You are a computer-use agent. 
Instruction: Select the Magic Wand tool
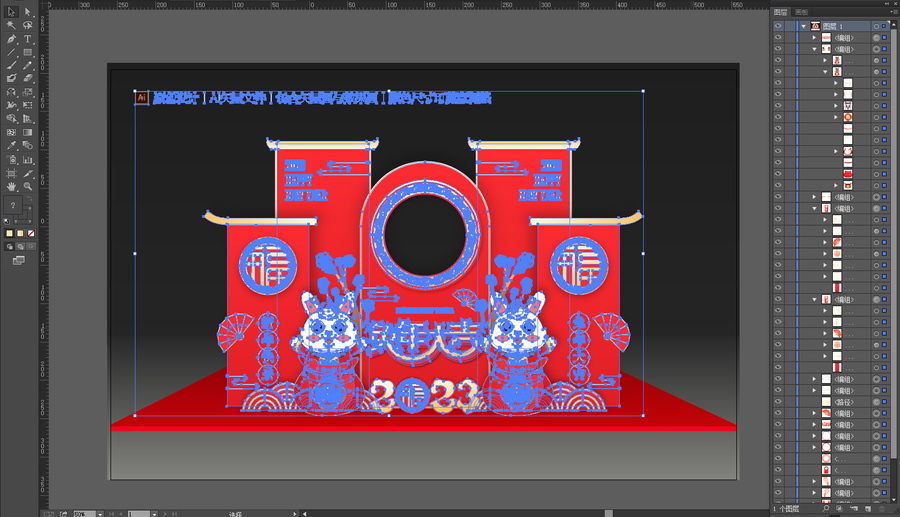(x=11, y=25)
